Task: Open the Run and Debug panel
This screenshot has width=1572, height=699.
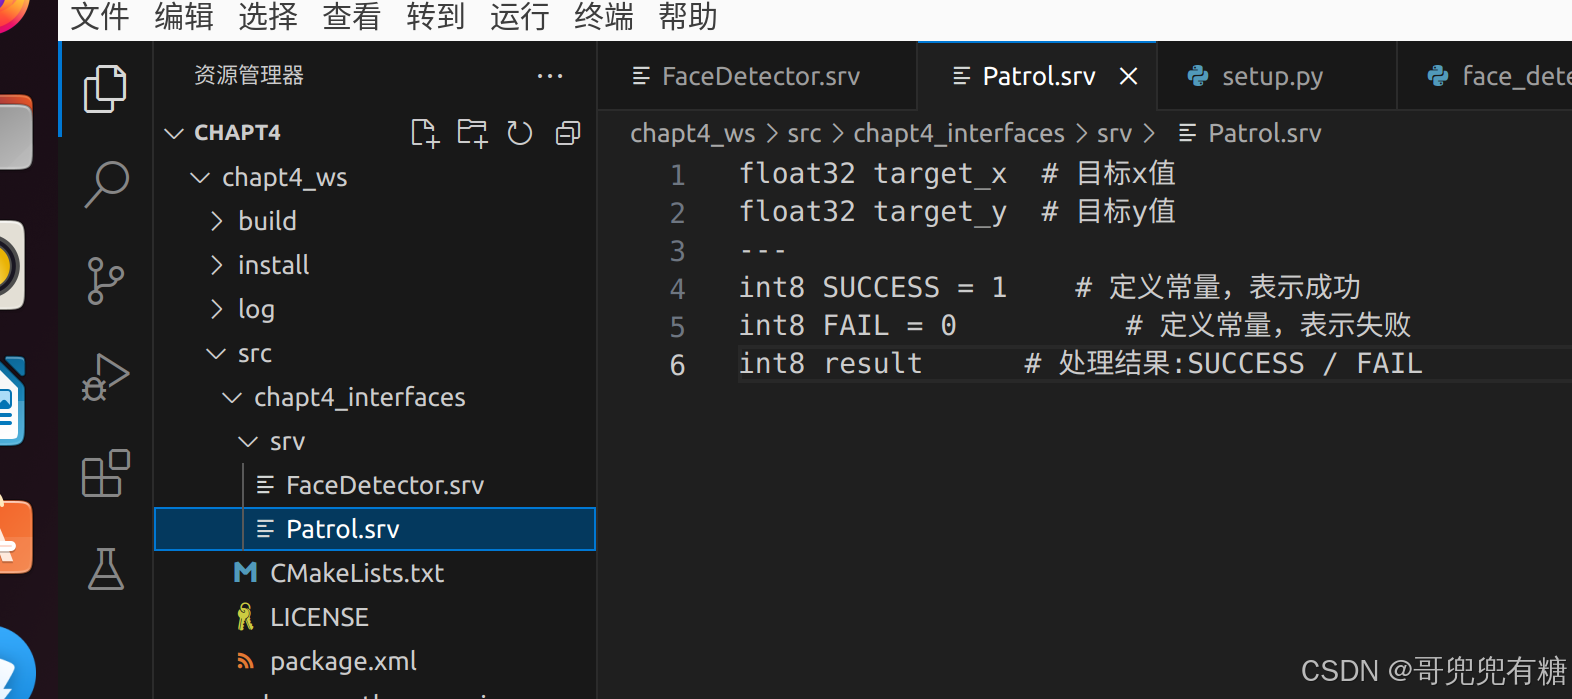Action: pyautogui.click(x=106, y=377)
